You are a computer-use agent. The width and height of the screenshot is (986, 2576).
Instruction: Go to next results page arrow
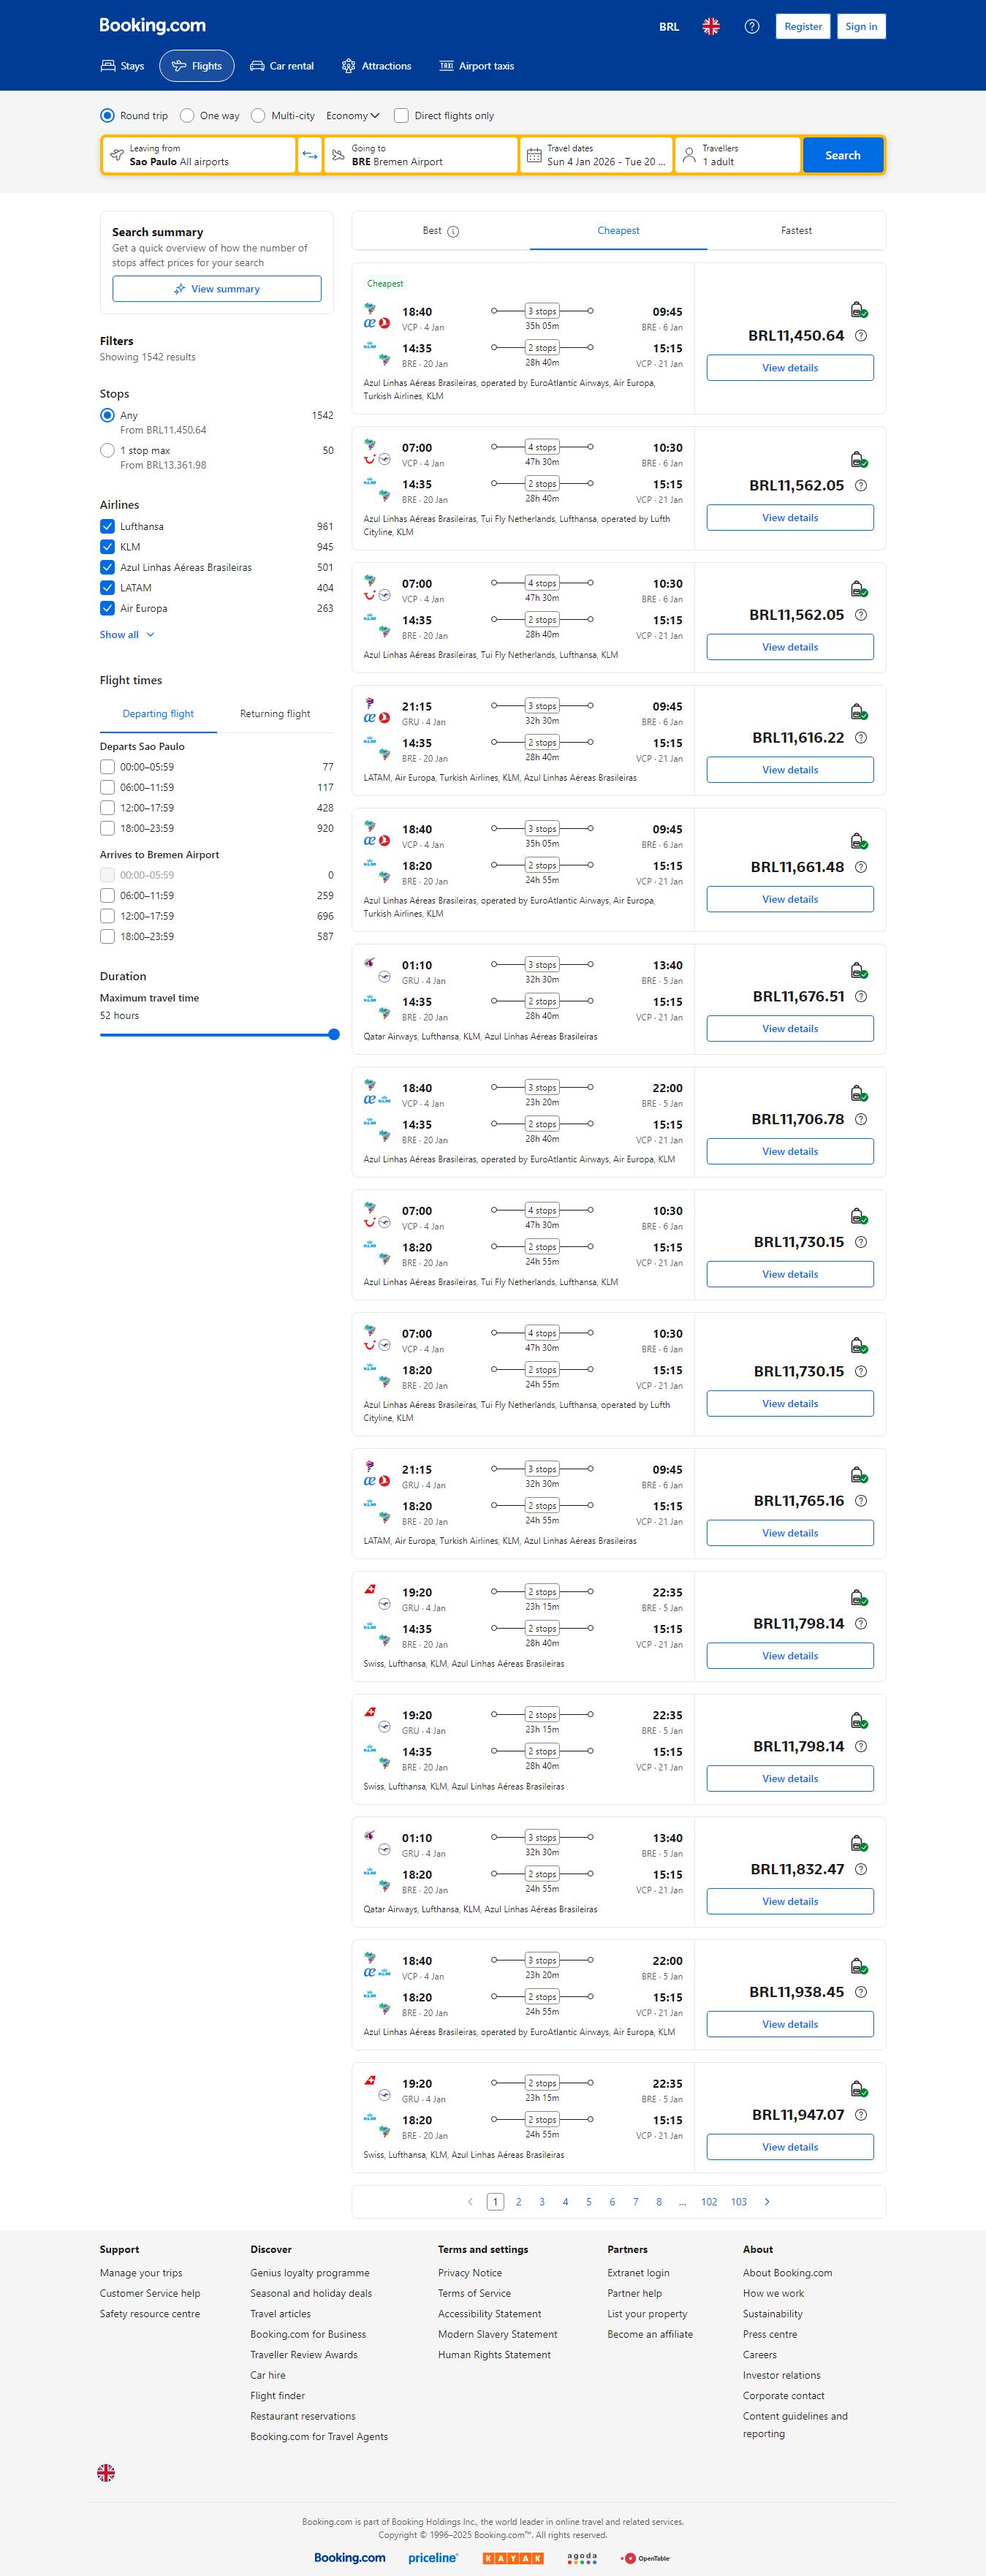tap(767, 2201)
